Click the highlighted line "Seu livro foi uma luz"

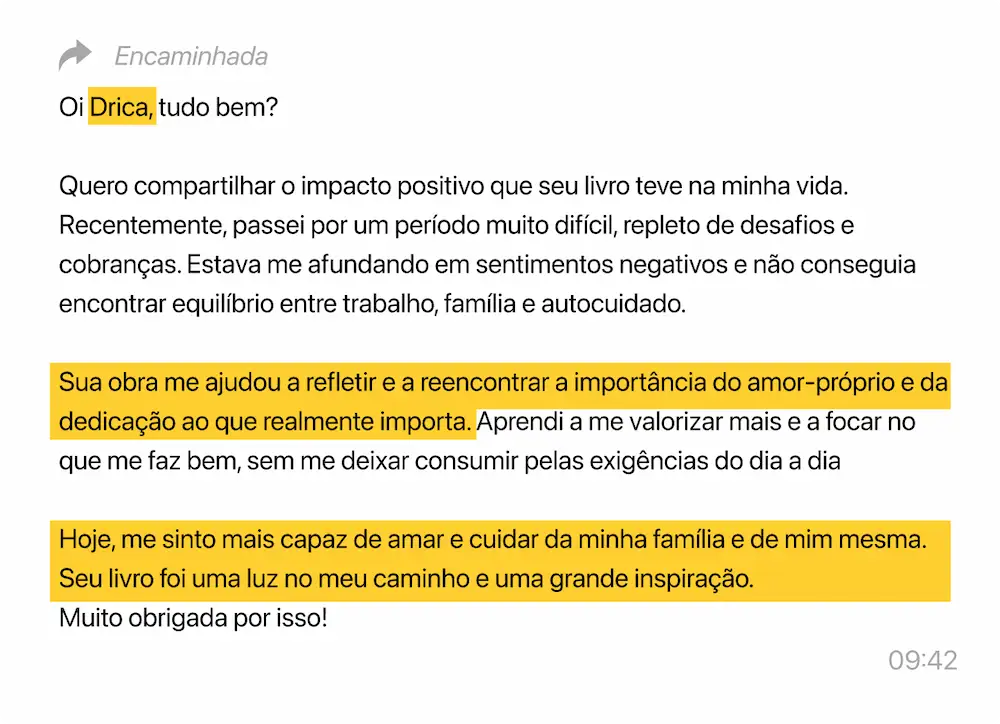coord(405,579)
